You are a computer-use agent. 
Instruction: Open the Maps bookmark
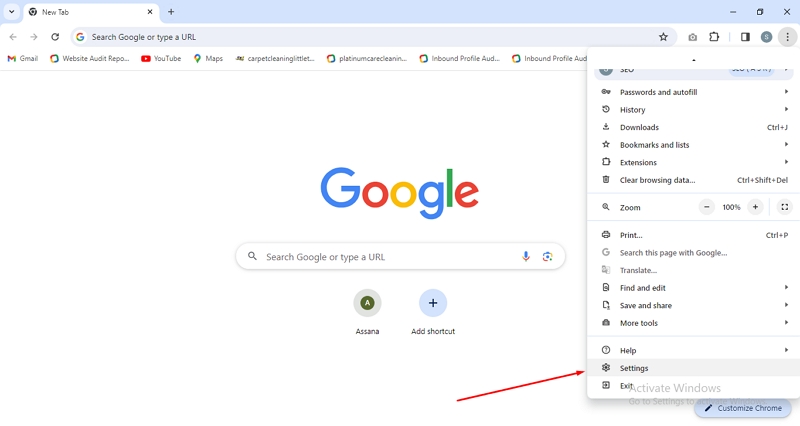(x=208, y=59)
